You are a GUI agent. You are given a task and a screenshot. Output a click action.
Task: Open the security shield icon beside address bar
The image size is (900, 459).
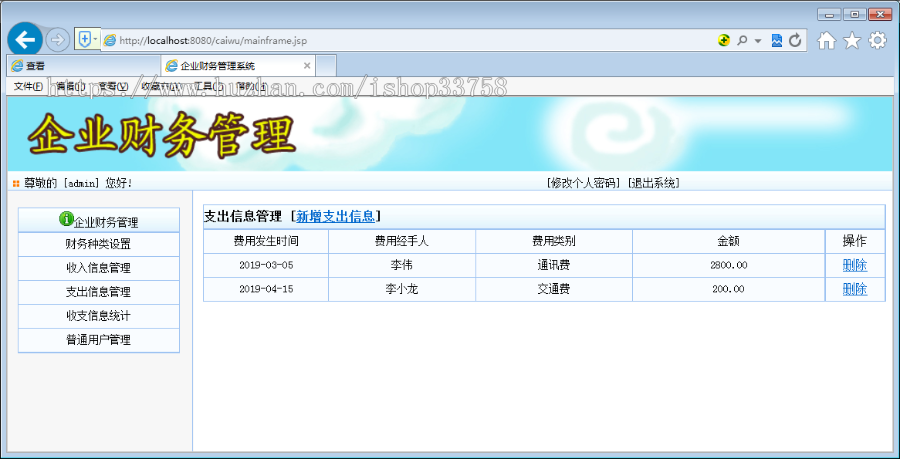tap(84, 40)
